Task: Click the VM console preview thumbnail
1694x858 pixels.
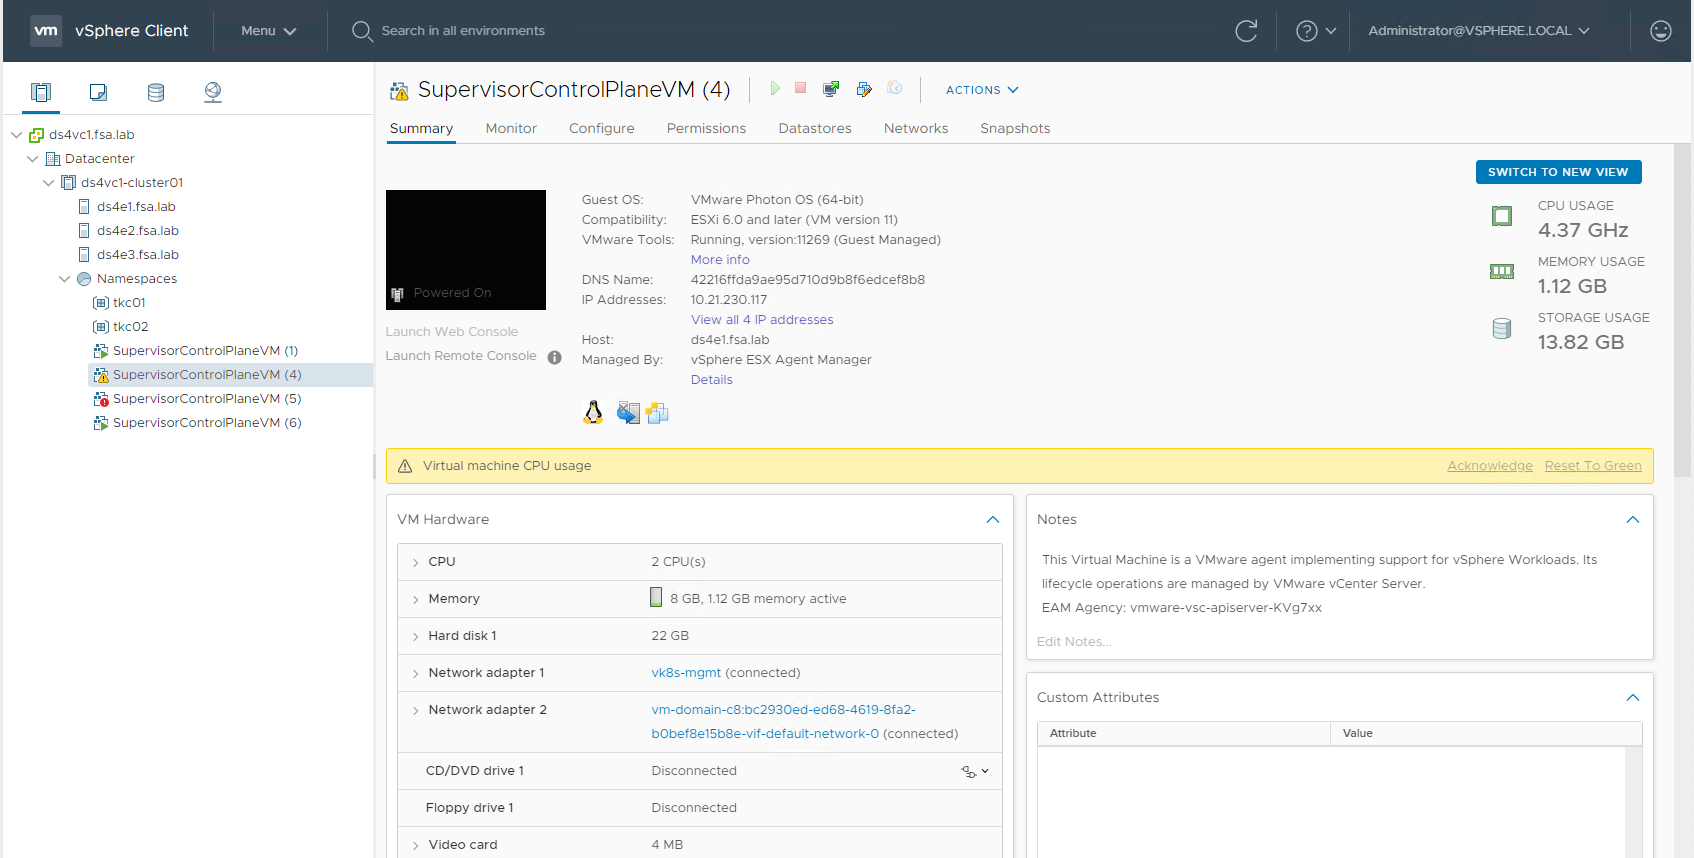Action: point(466,250)
